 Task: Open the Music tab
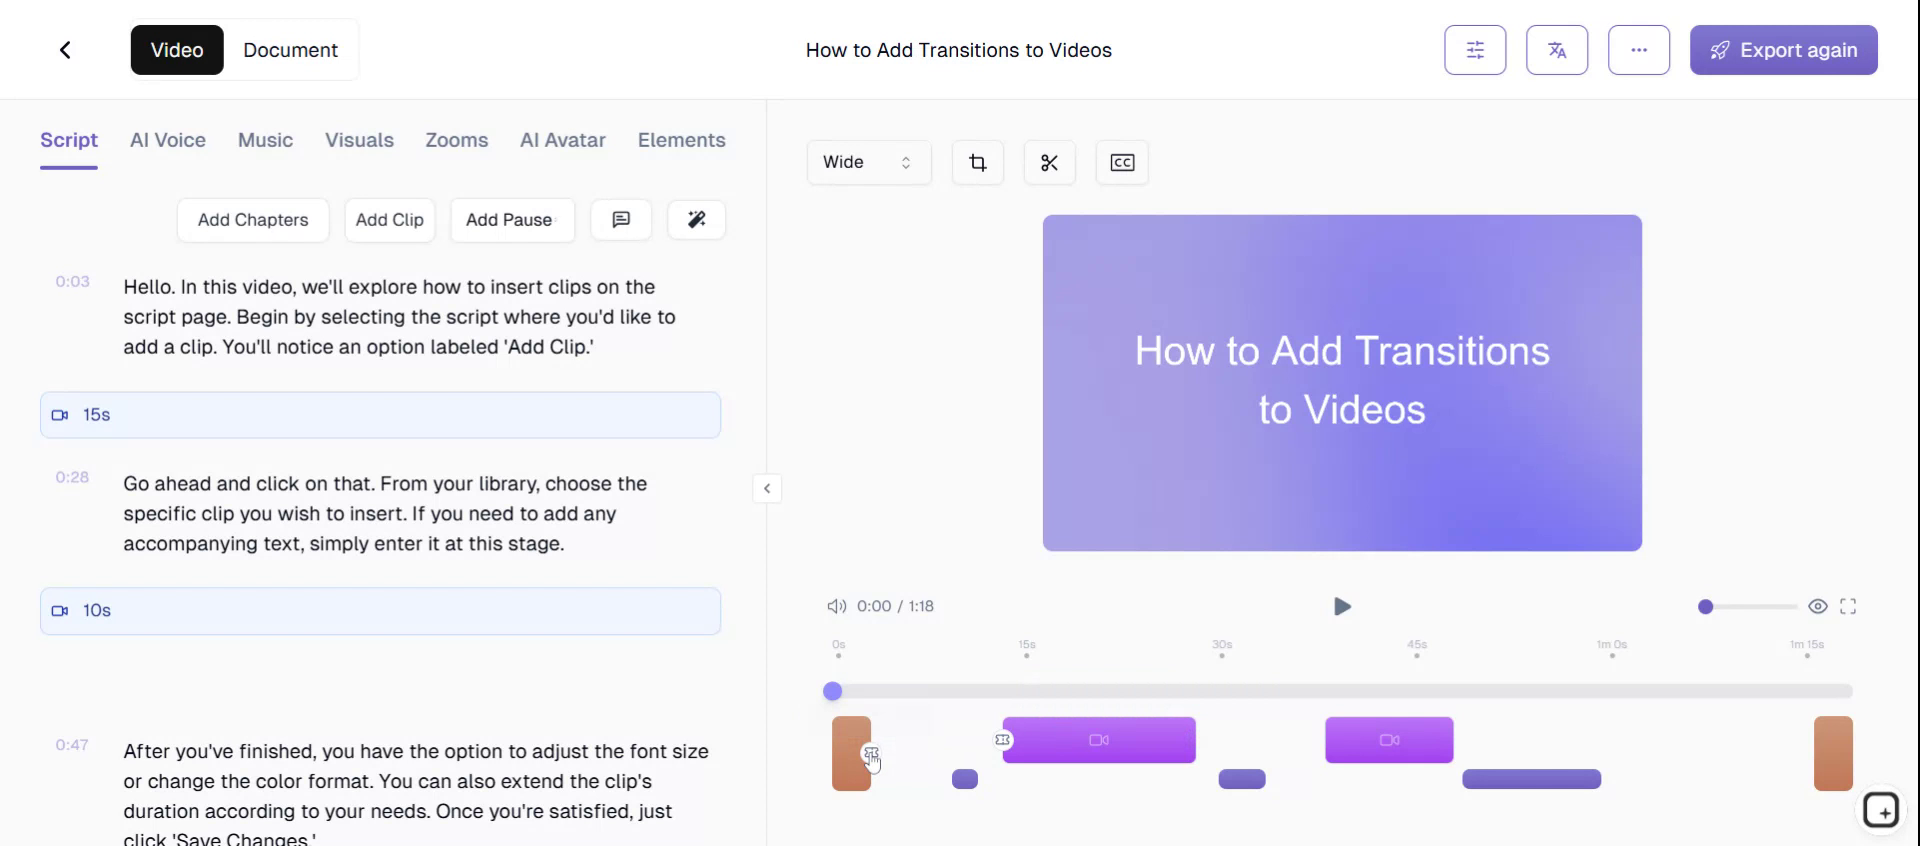(x=265, y=140)
